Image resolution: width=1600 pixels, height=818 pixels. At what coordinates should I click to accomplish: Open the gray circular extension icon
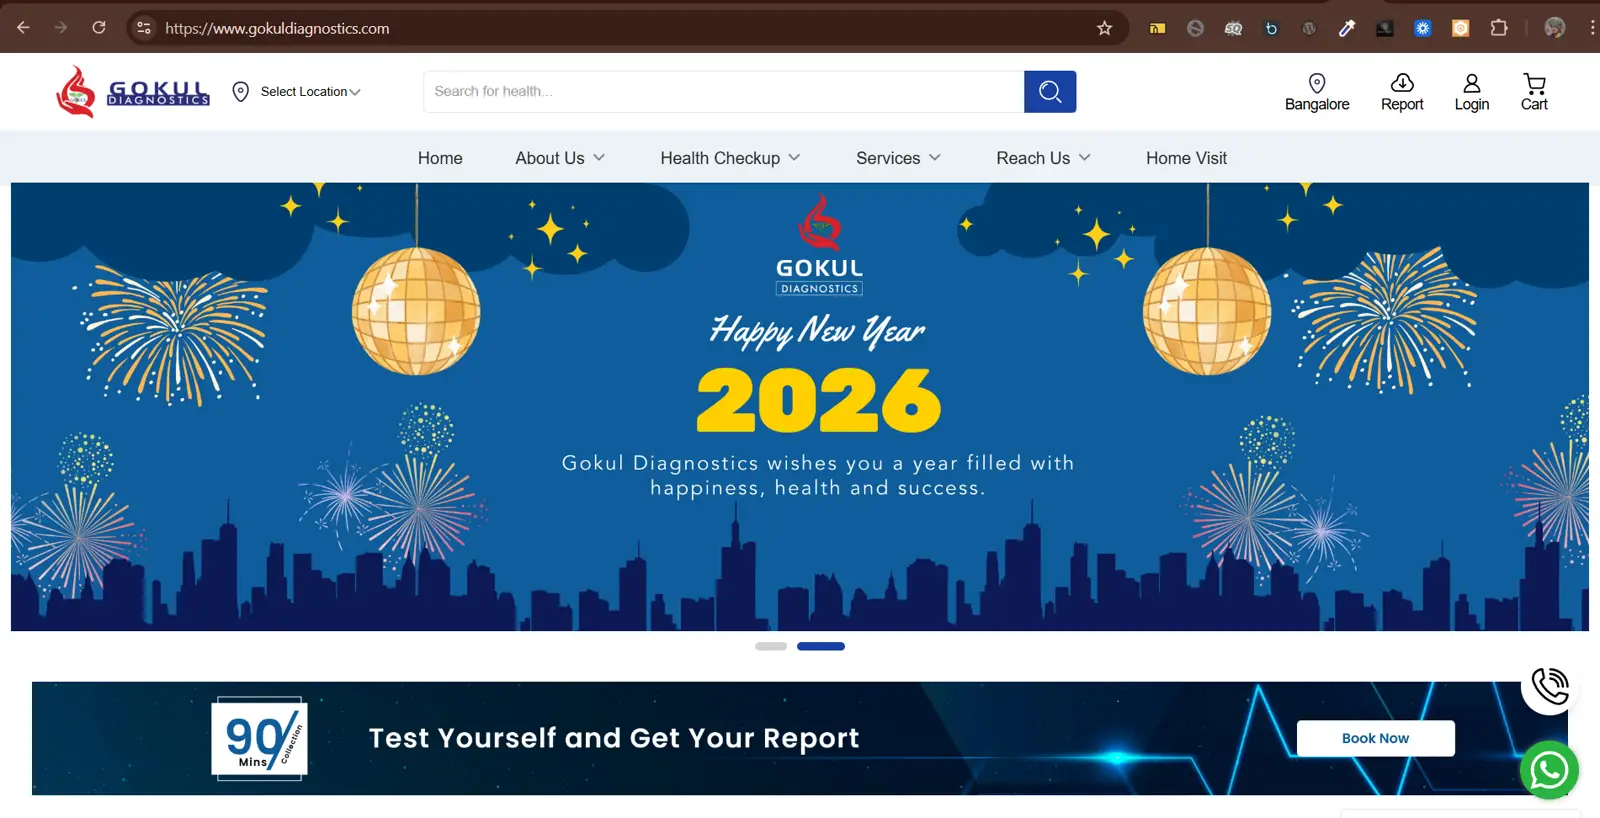[x=1195, y=28]
